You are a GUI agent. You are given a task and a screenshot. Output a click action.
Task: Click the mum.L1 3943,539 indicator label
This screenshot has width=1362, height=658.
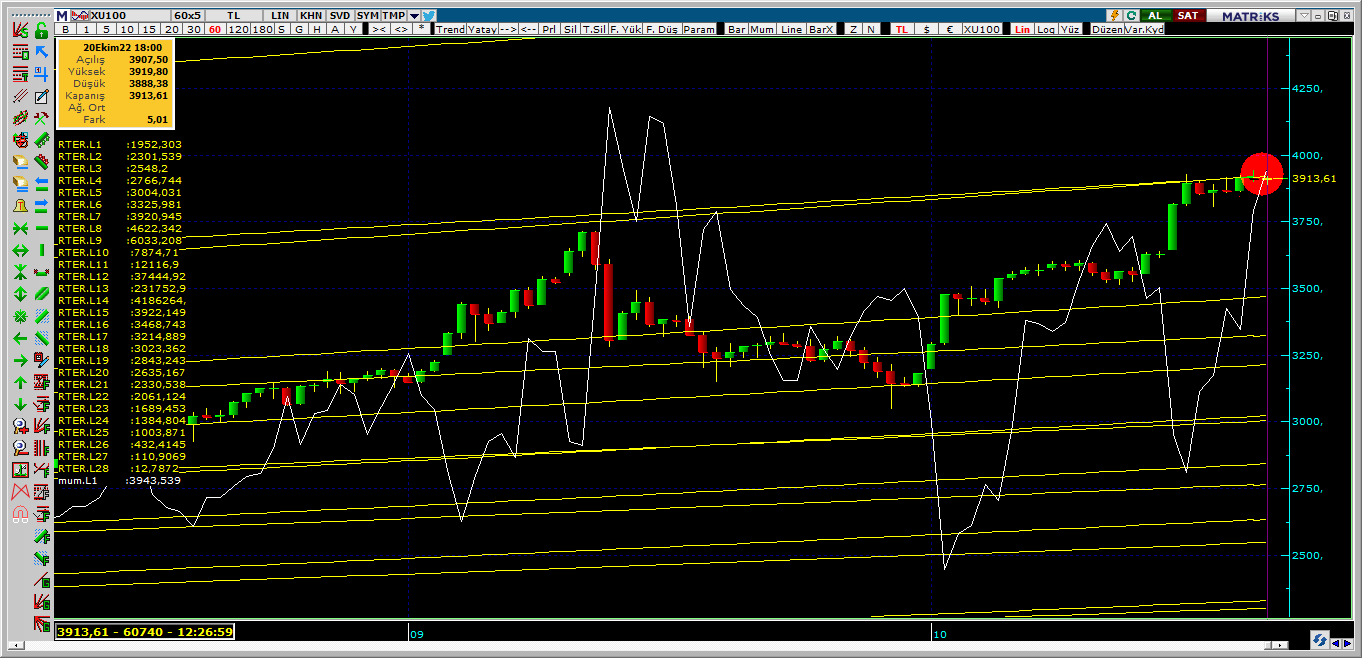[120, 481]
